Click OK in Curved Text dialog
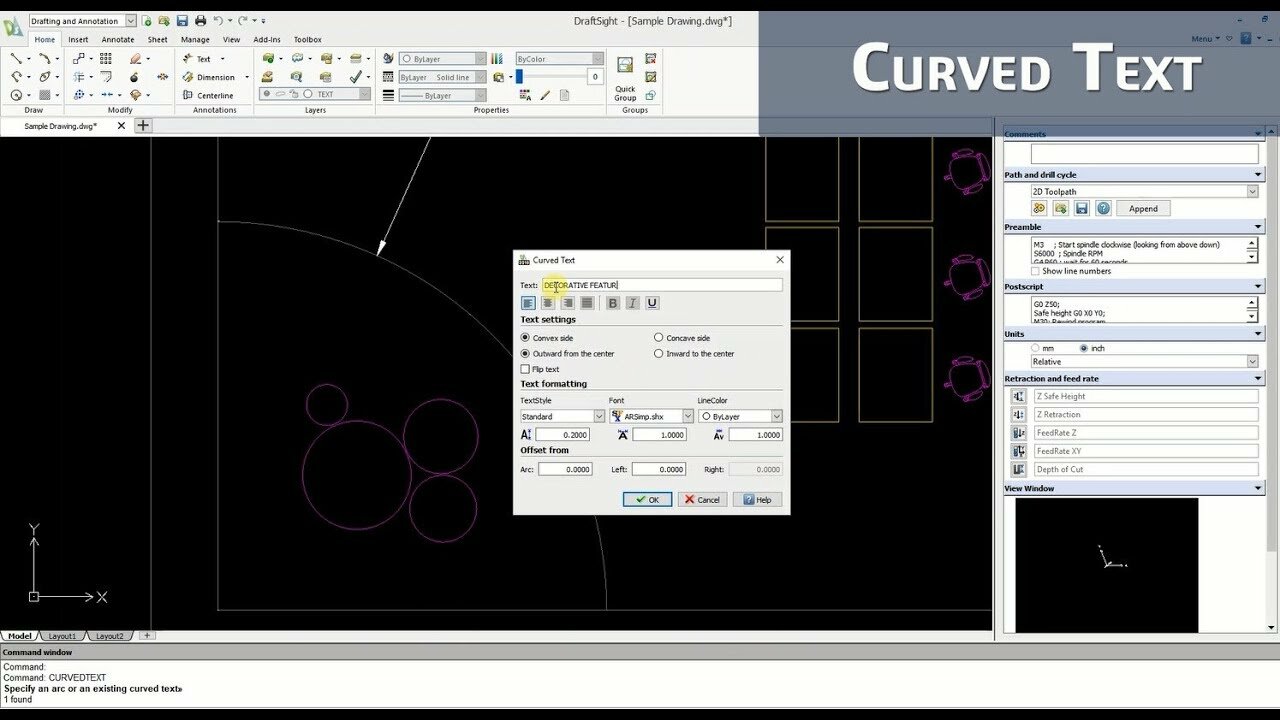The width and height of the screenshot is (1280, 720). tap(647, 500)
